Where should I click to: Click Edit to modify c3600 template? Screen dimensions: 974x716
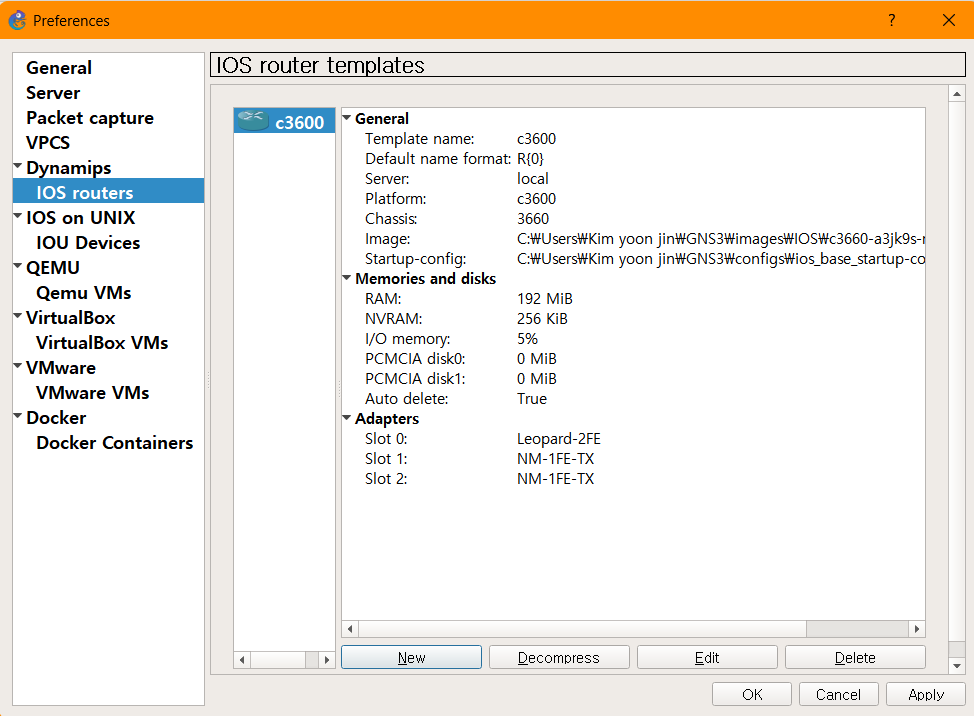click(707, 657)
